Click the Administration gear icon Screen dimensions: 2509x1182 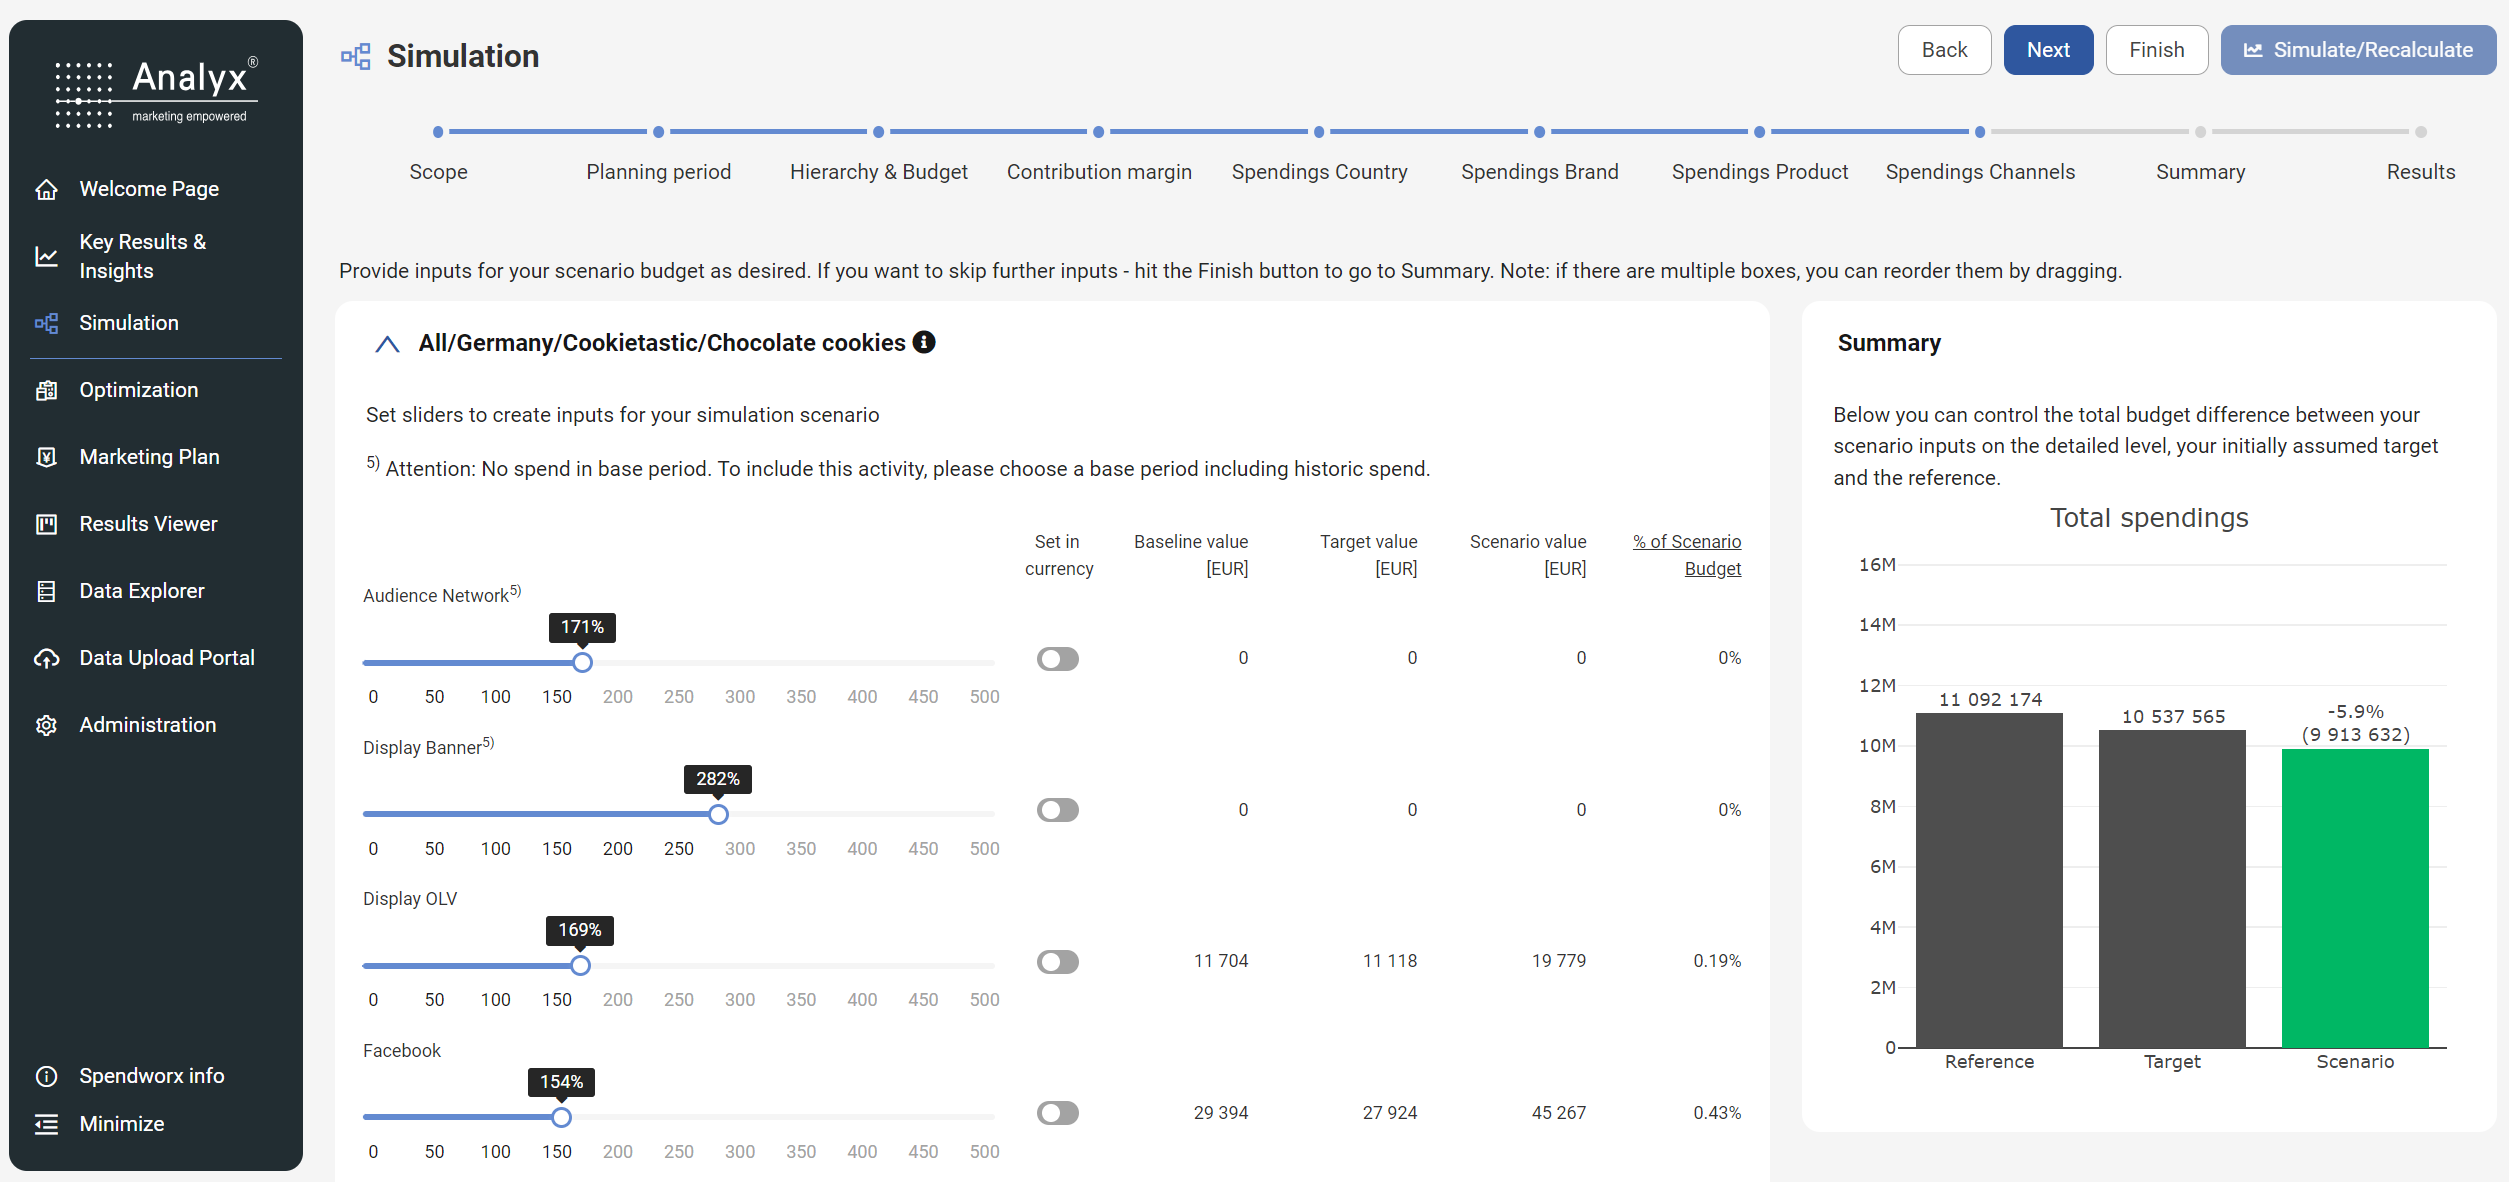46,725
